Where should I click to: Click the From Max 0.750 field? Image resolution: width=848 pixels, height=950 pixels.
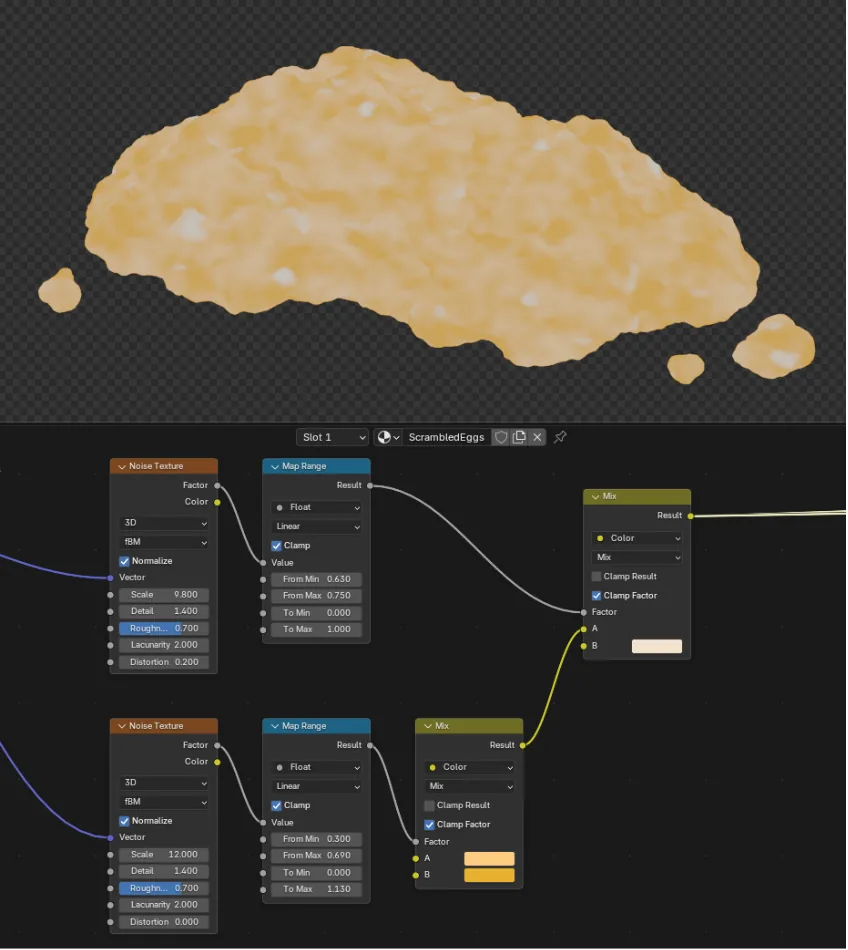click(317, 596)
